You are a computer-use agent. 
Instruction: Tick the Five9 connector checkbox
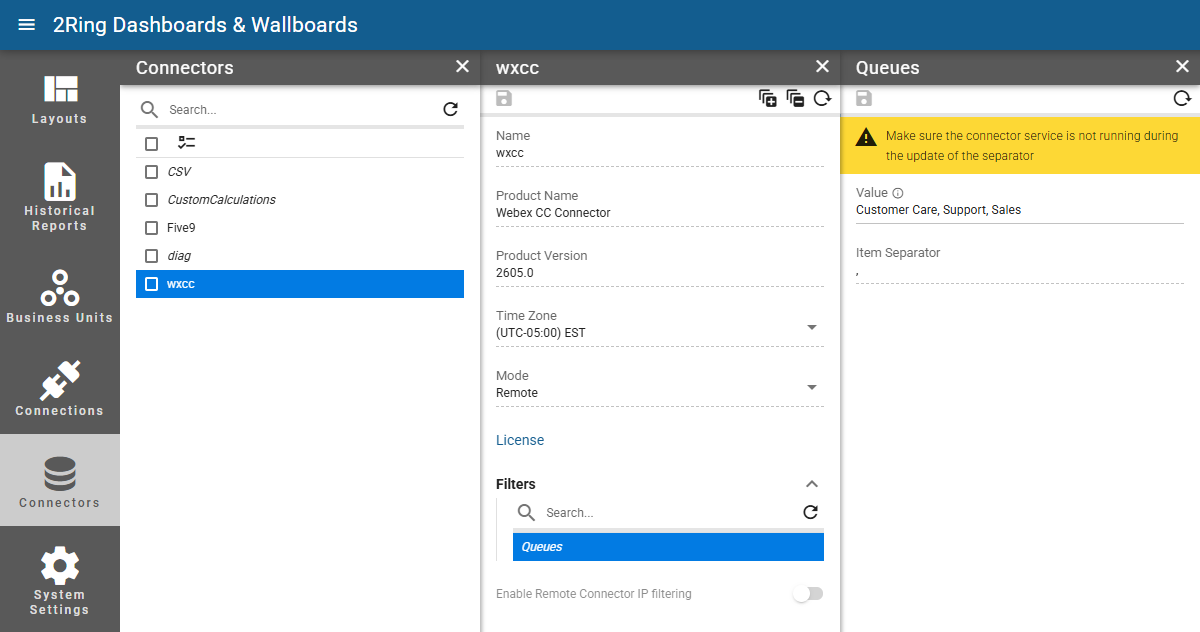coord(152,228)
